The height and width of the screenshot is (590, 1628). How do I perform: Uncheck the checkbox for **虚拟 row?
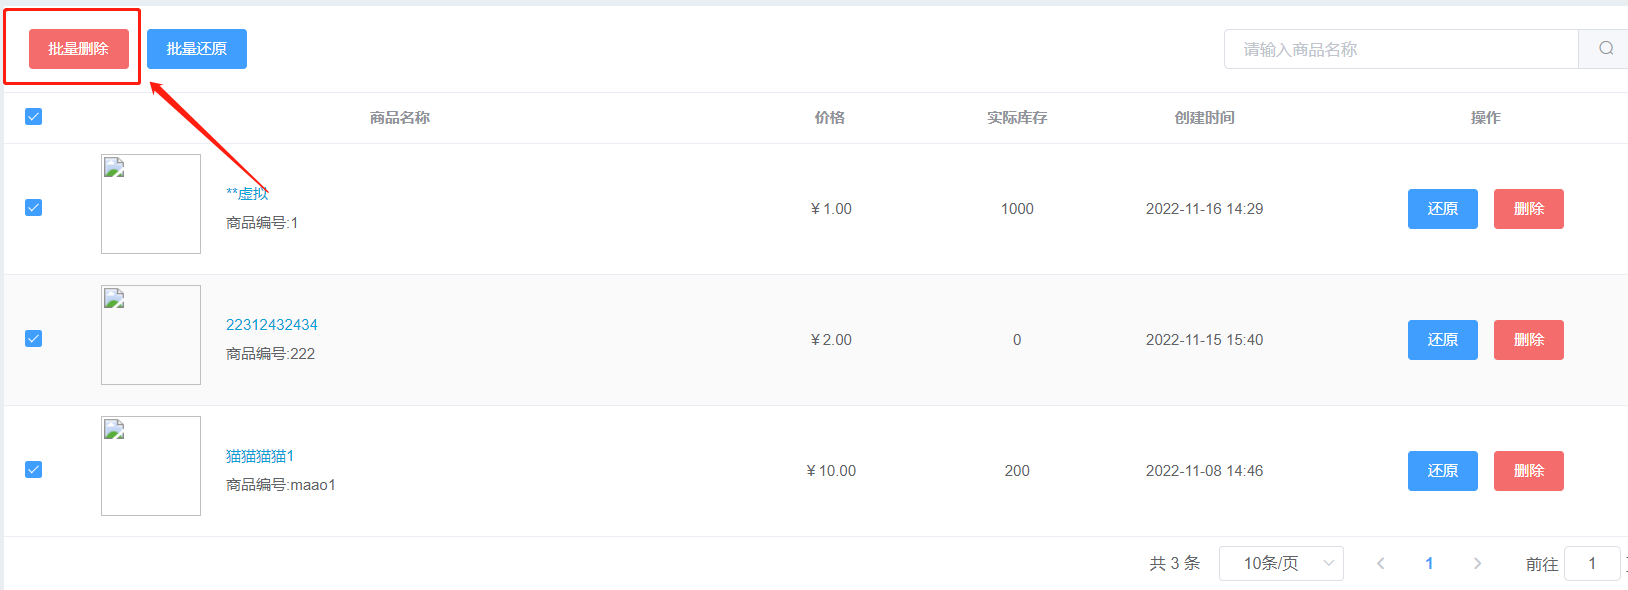pyautogui.click(x=33, y=207)
